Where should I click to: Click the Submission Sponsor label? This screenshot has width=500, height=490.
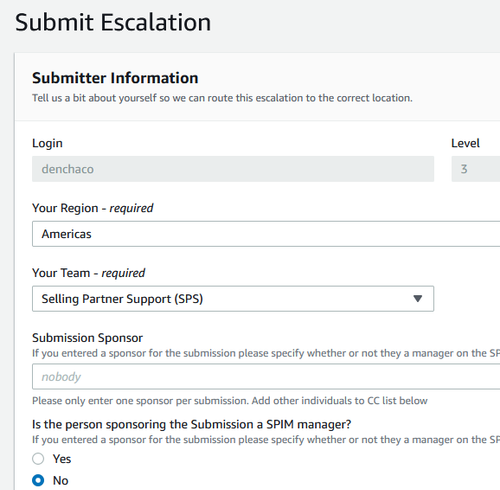87,338
